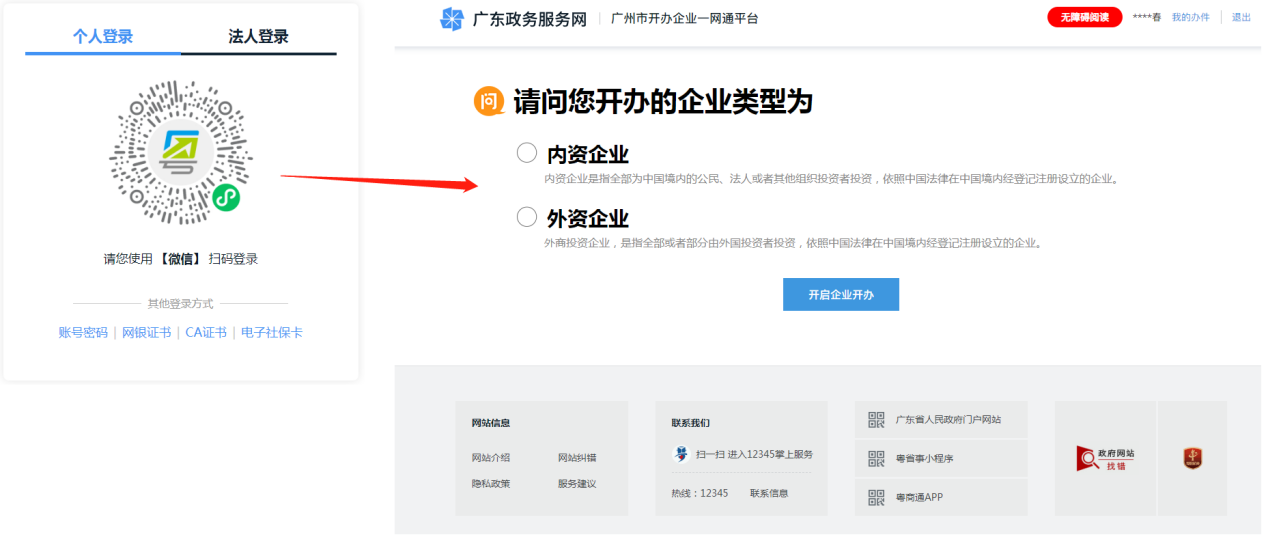Choose 电子社保卡 login method

click(x=272, y=333)
